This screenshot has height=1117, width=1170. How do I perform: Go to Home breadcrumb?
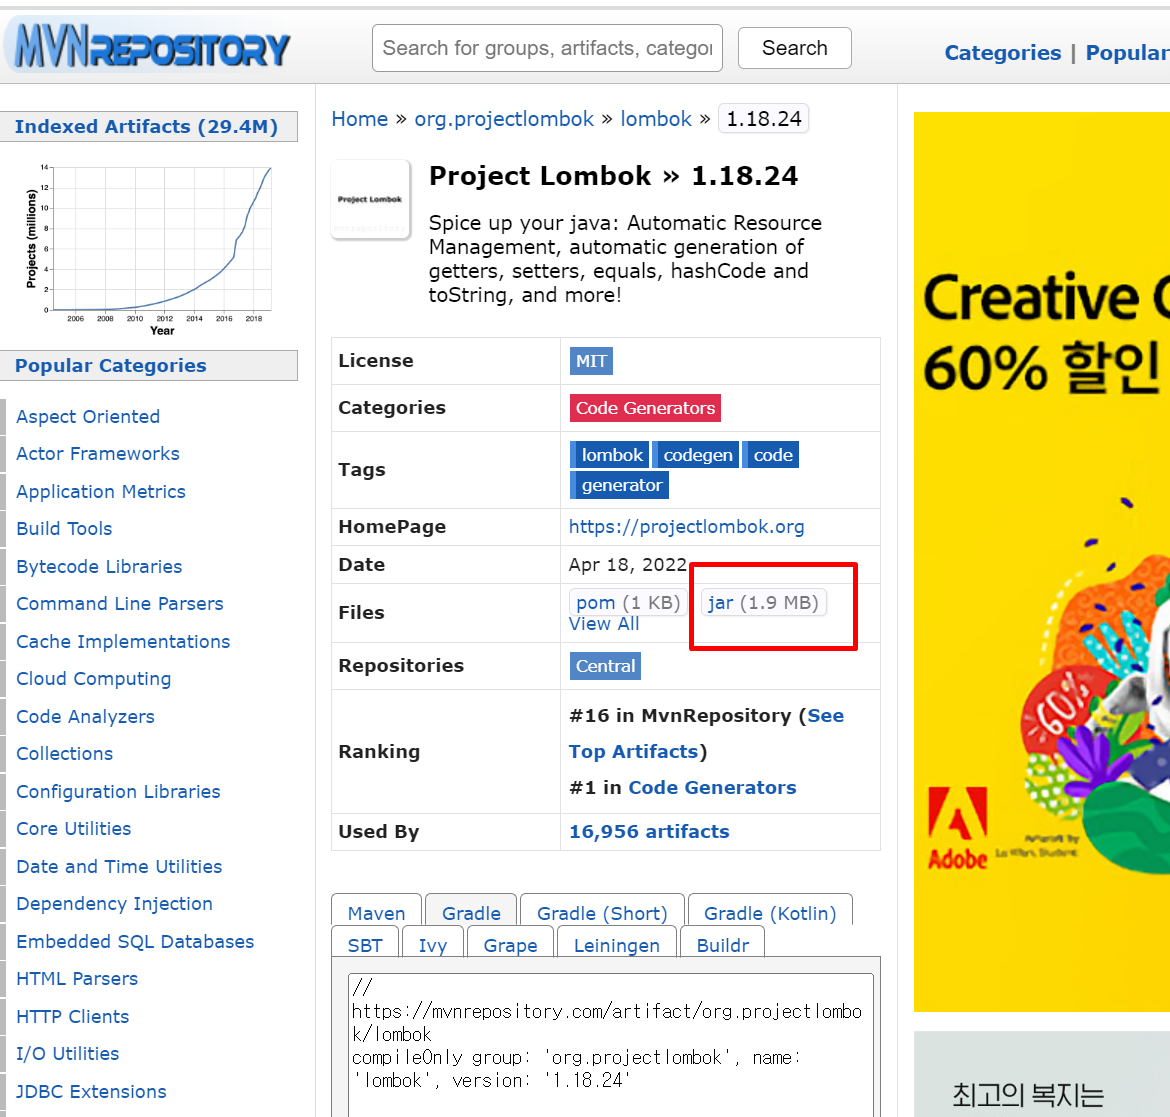360,119
